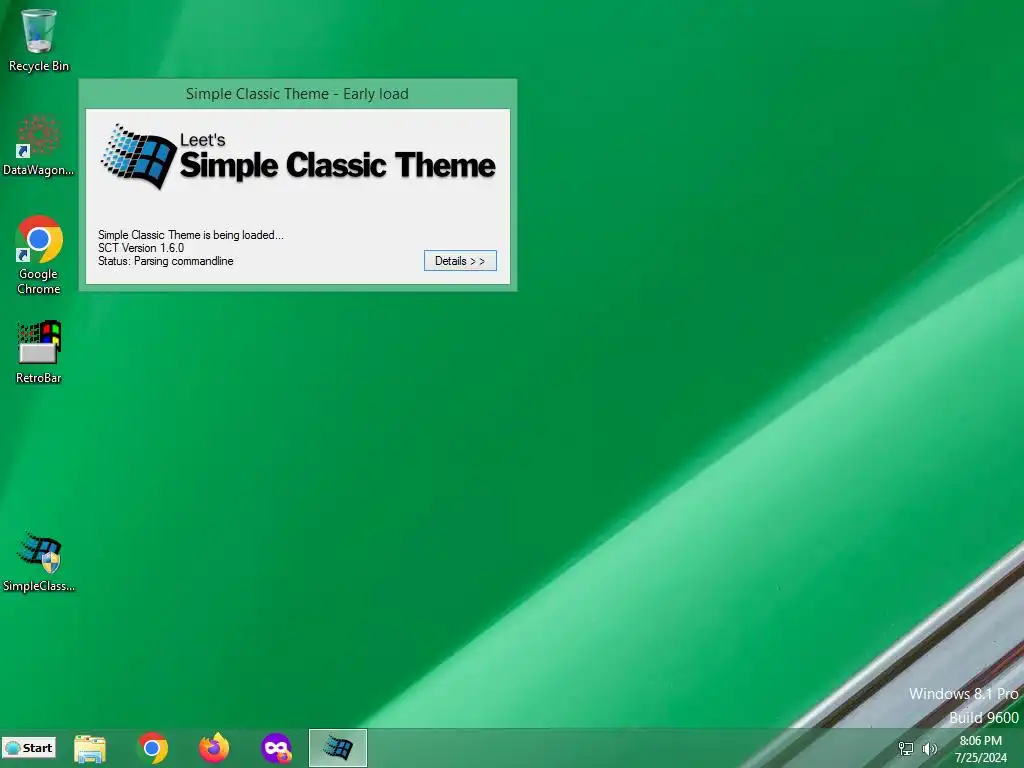Launch Chrome from the taskbar

click(152, 748)
